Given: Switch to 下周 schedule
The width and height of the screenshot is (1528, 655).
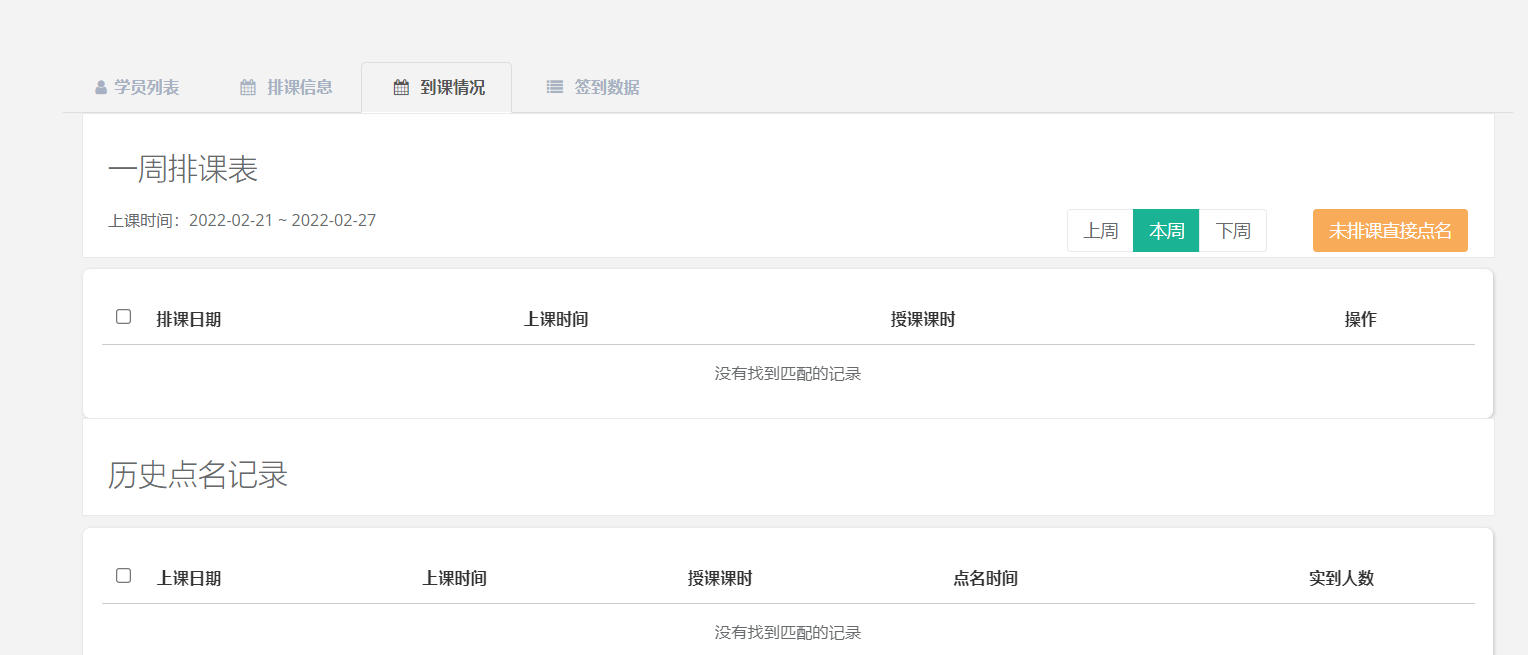Looking at the screenshot, I should point(1232,231).
